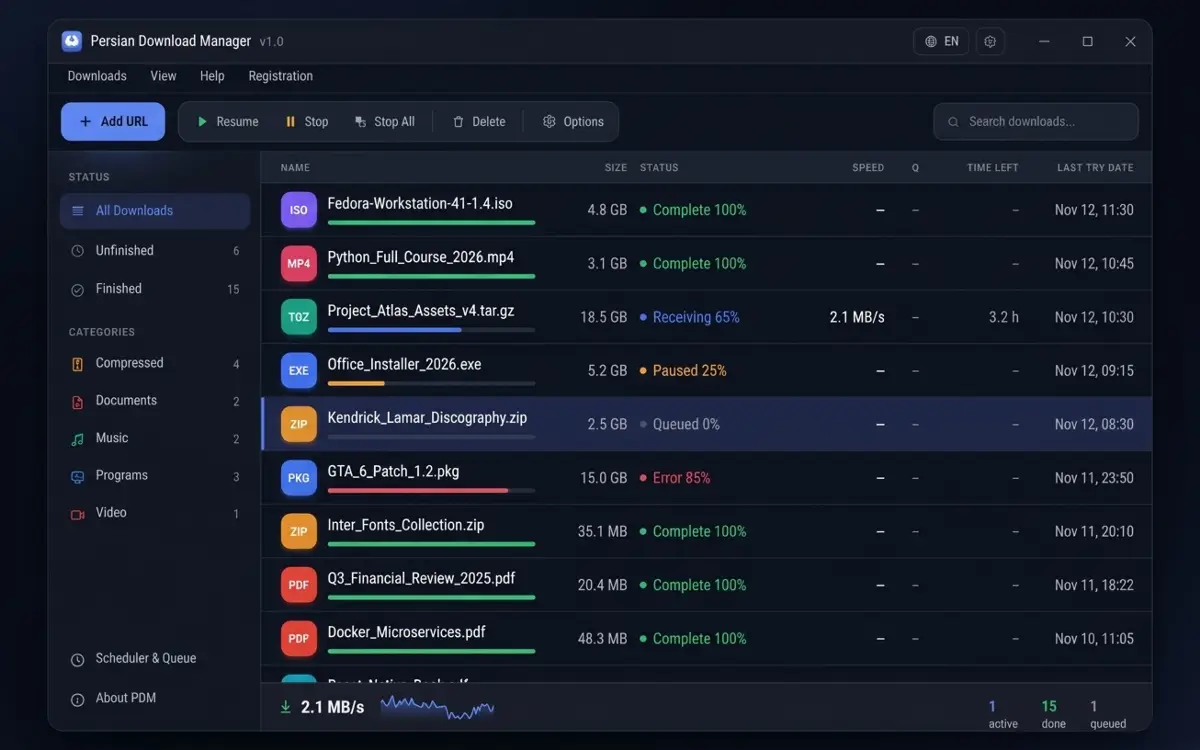Viewport: 1200px width, 750px height.
Task: Click Stop All in the toolbar
Action: coord(385,122)
